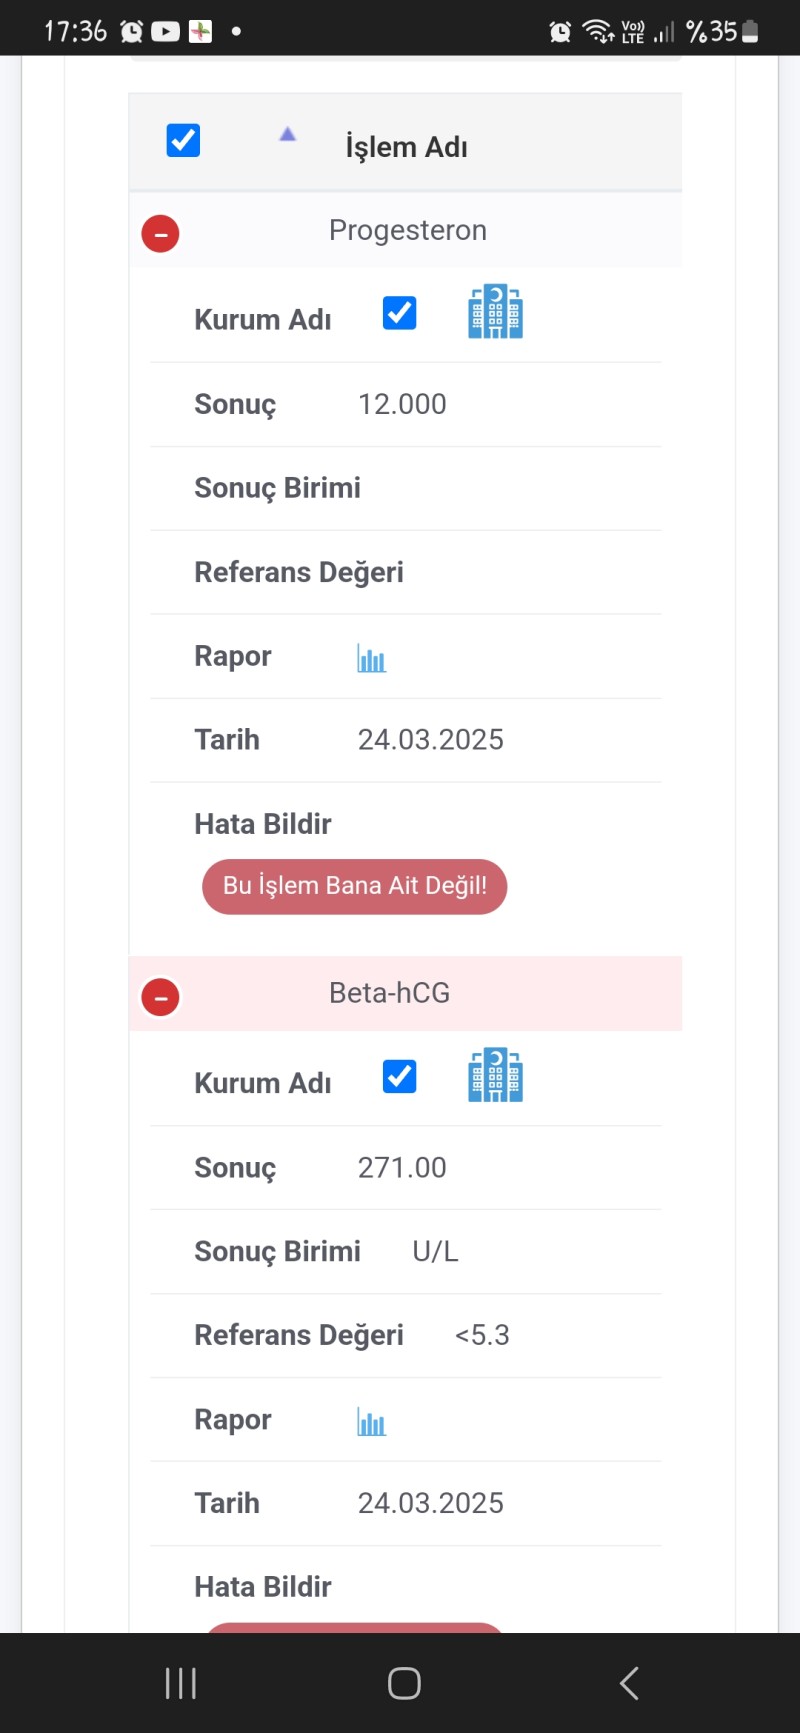Uncheck the Progesteron Kurum Adı checkbox

pyautogui.click(x=399, y=313)
